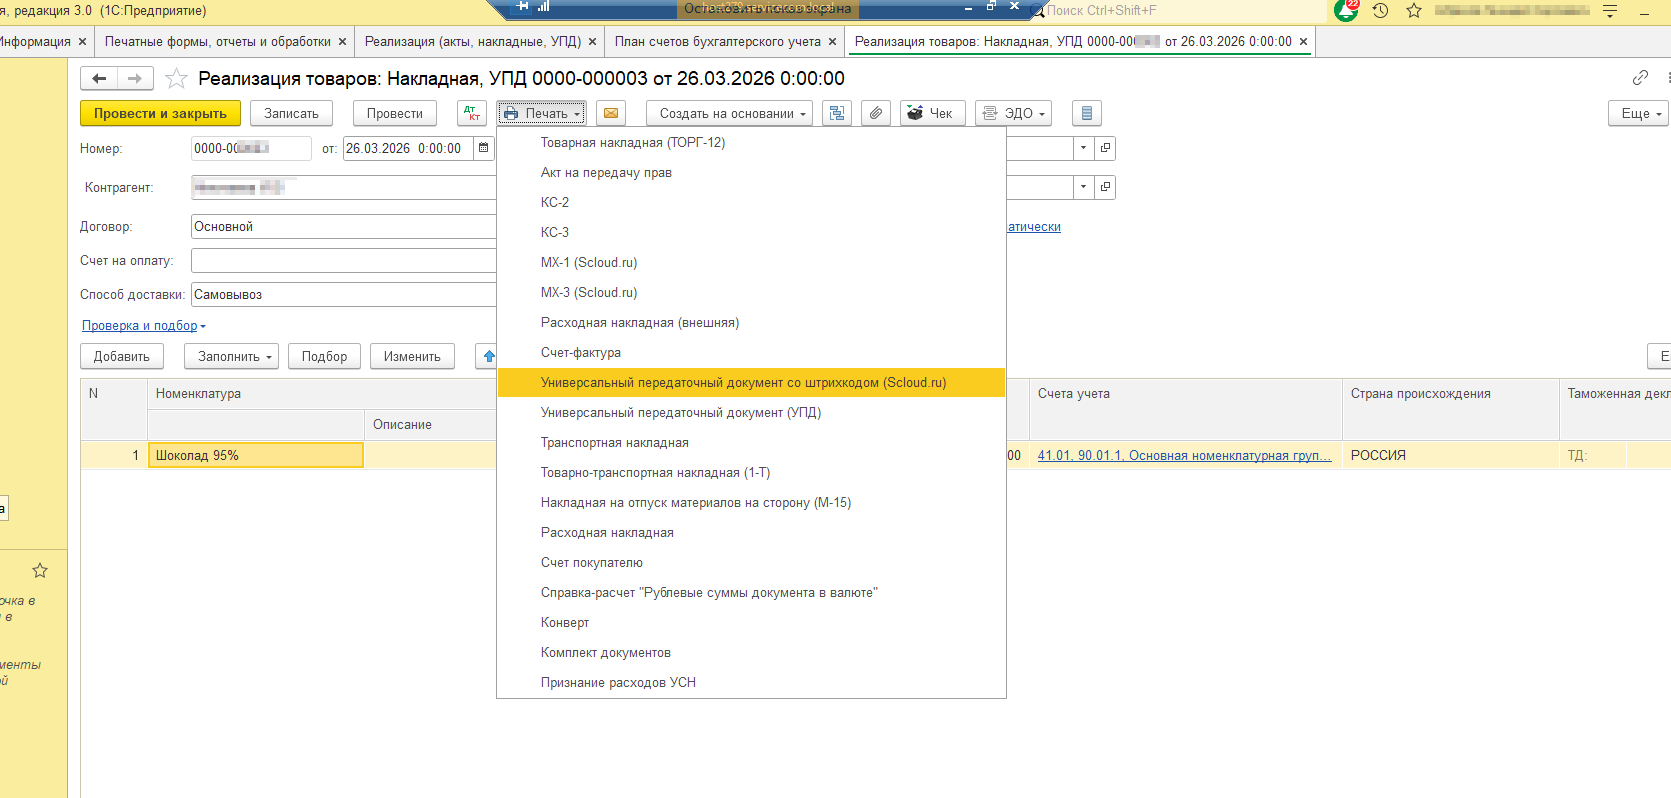This screenshot has width=1671, height=798.
Task: Click Изменить button
Action: 412,356
